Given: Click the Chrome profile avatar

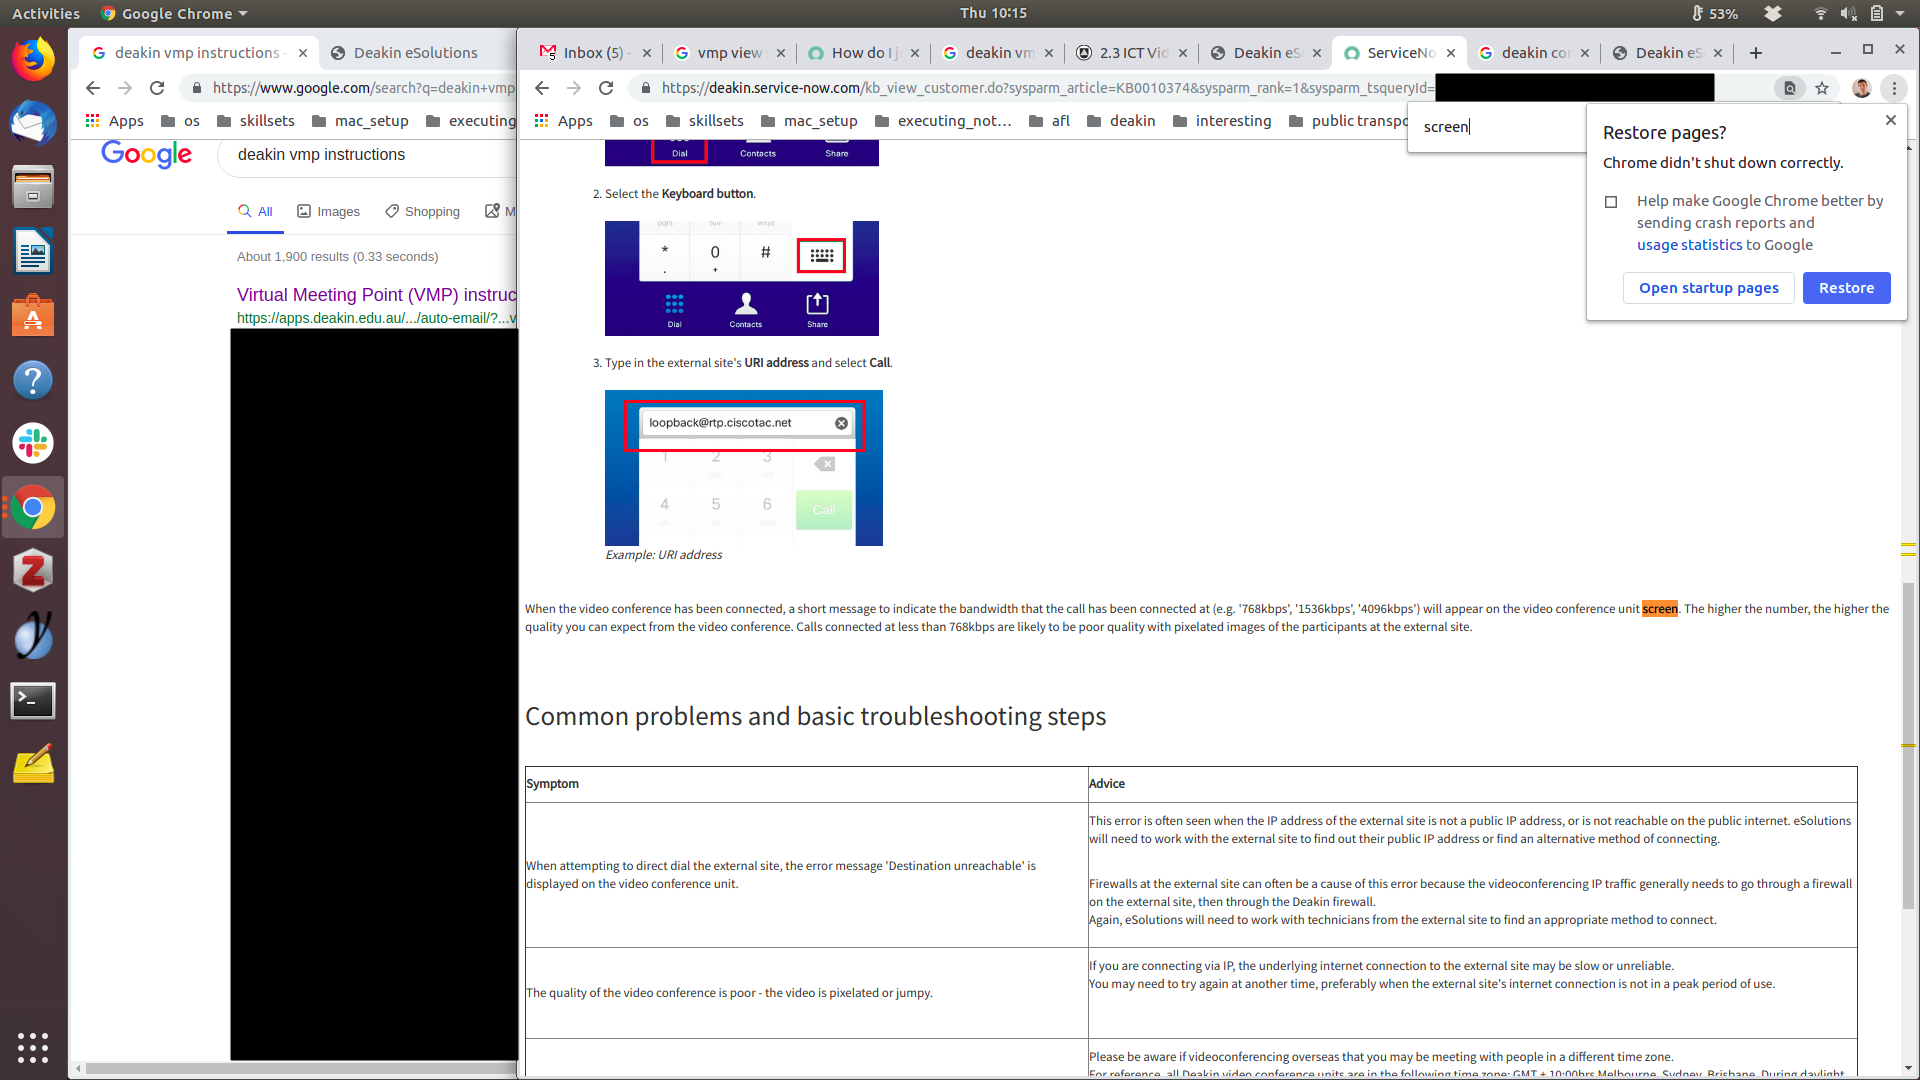Looking at the screenshot, I should click(1861, 88).
